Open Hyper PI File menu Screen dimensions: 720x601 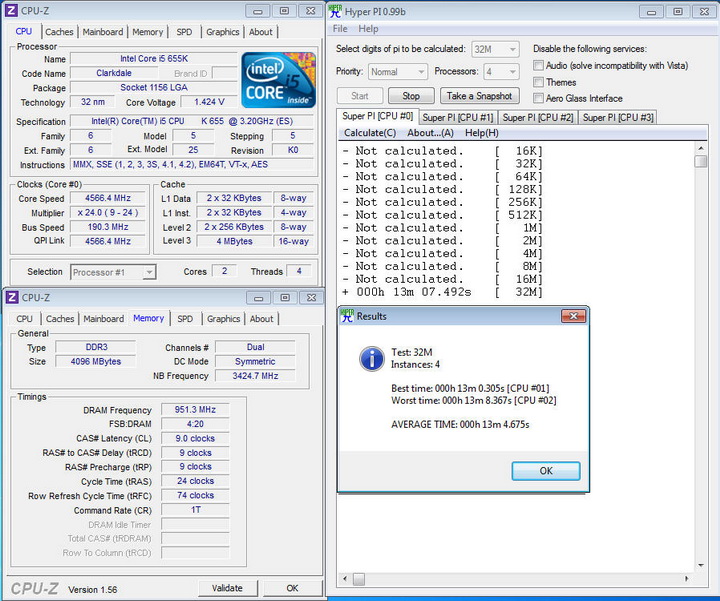pos(340,28)
